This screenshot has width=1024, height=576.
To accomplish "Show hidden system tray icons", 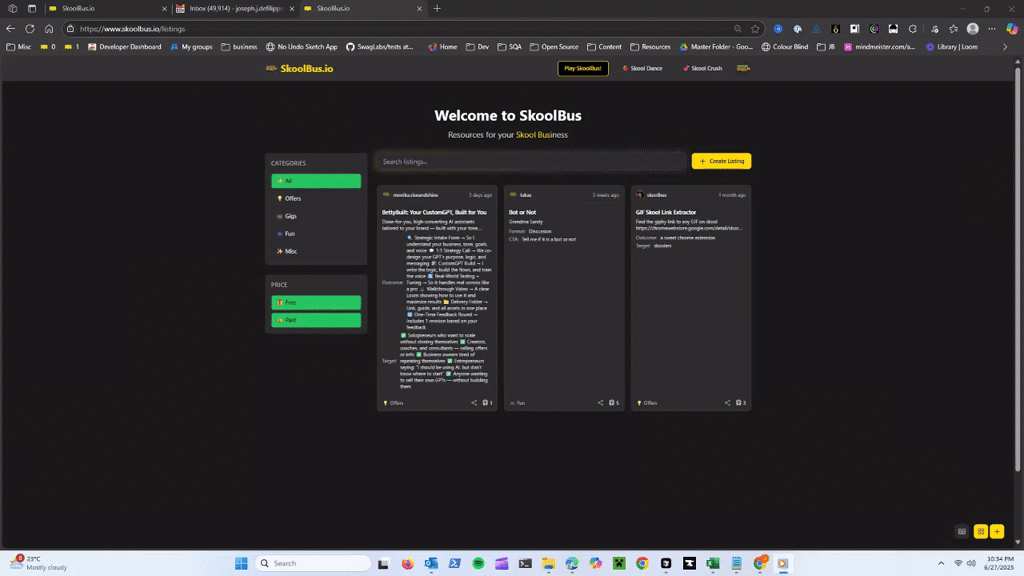I will point(941,563).
